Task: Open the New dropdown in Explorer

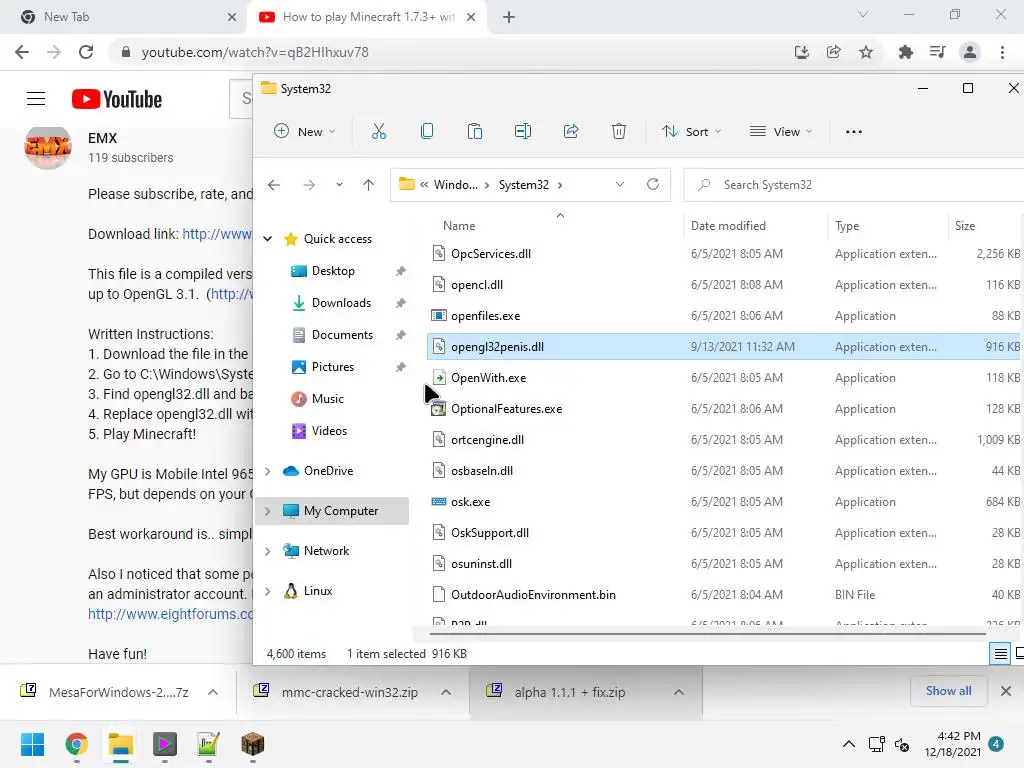Action: pyautogui.click(x=304, y=131)
